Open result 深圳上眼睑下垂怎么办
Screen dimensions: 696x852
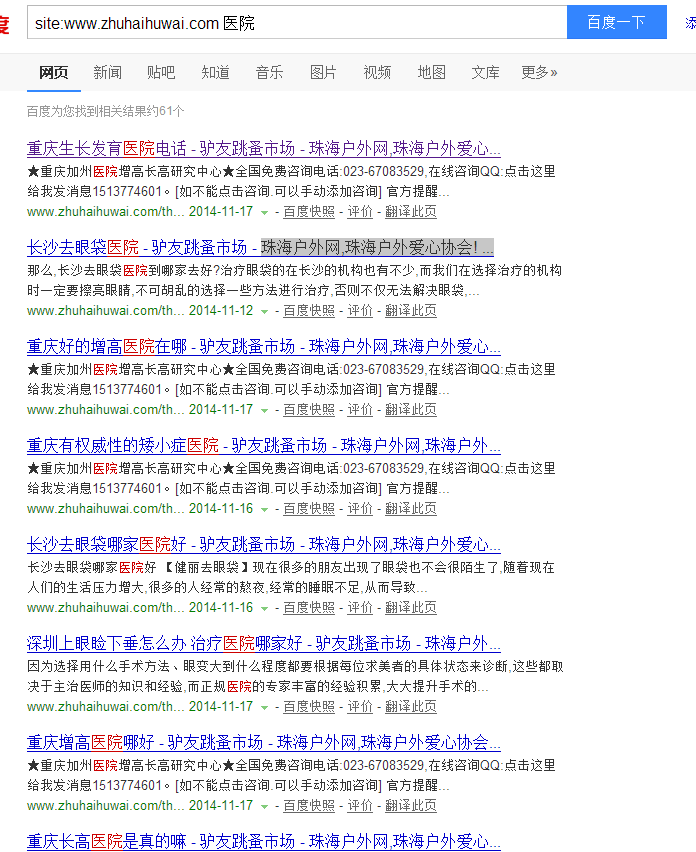[x=264, y=643]
